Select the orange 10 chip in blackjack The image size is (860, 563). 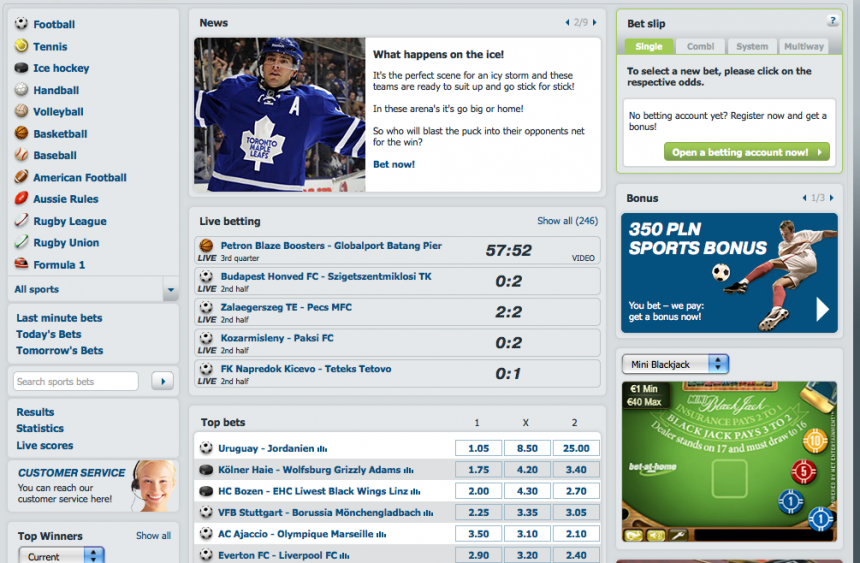815,441
